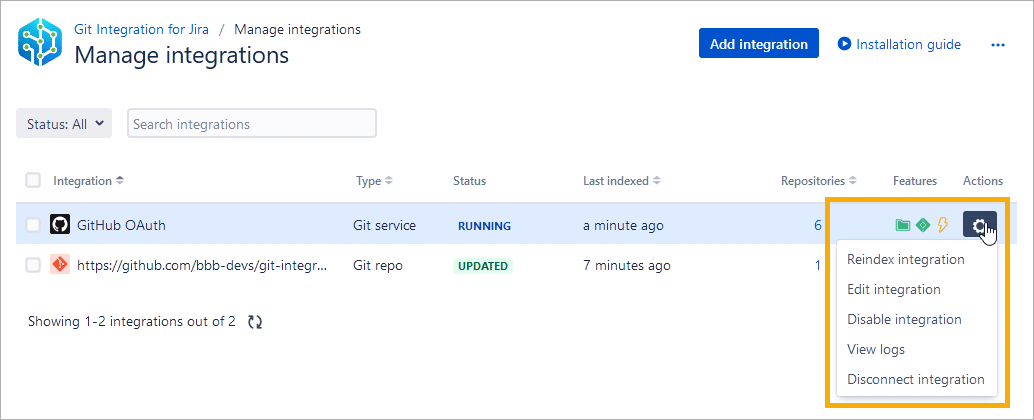Toggle the select-all integrations checkbox
The width and height of the screenshot is (1034, 420).
point(33,180)
